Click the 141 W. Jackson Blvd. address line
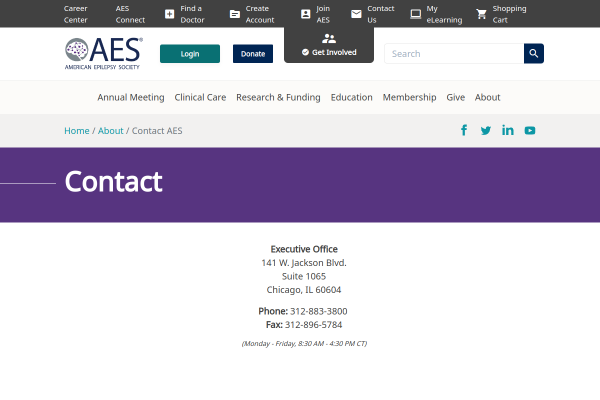Screen dimensions: 600x400 [x=304, y=263]
